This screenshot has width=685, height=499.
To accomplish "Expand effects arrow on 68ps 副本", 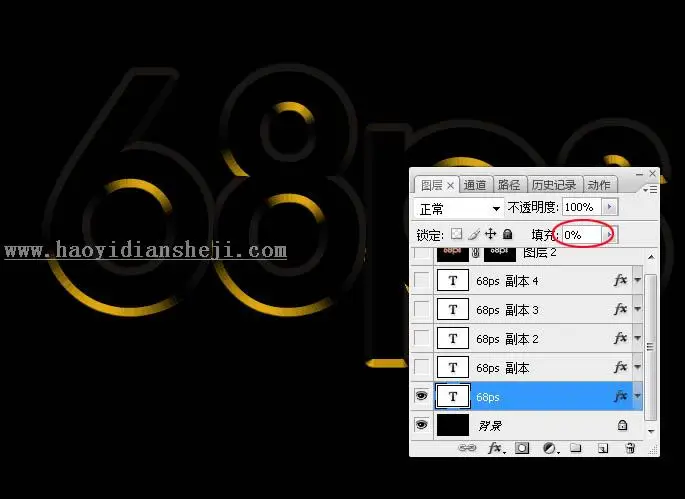I will [x=637, y=367].
